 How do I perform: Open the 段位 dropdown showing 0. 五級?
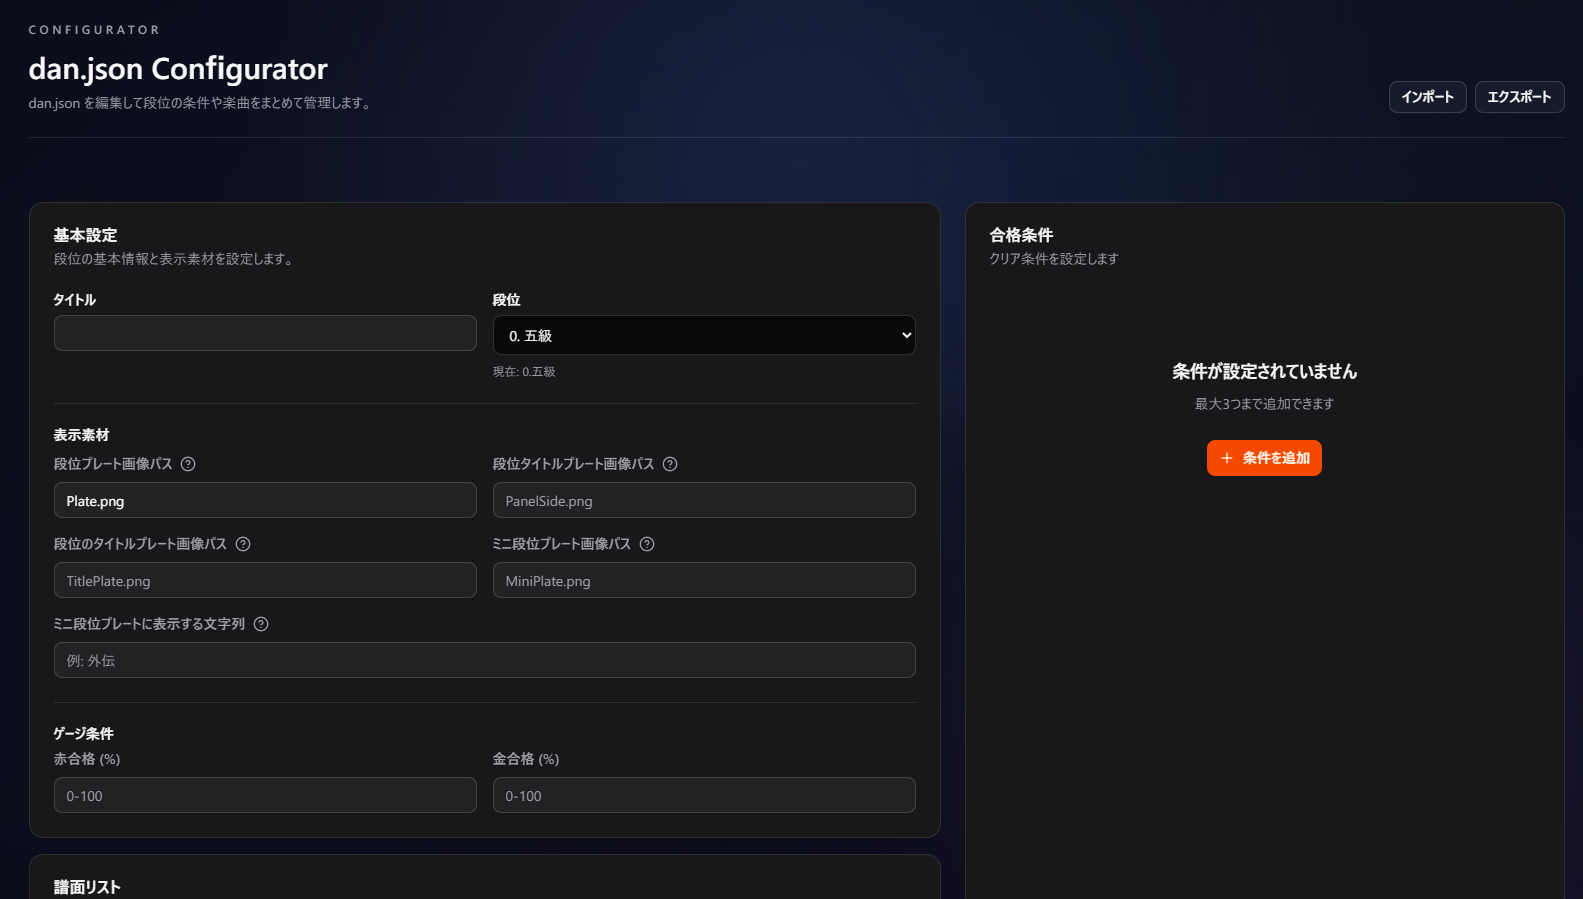tap(704, 335)
